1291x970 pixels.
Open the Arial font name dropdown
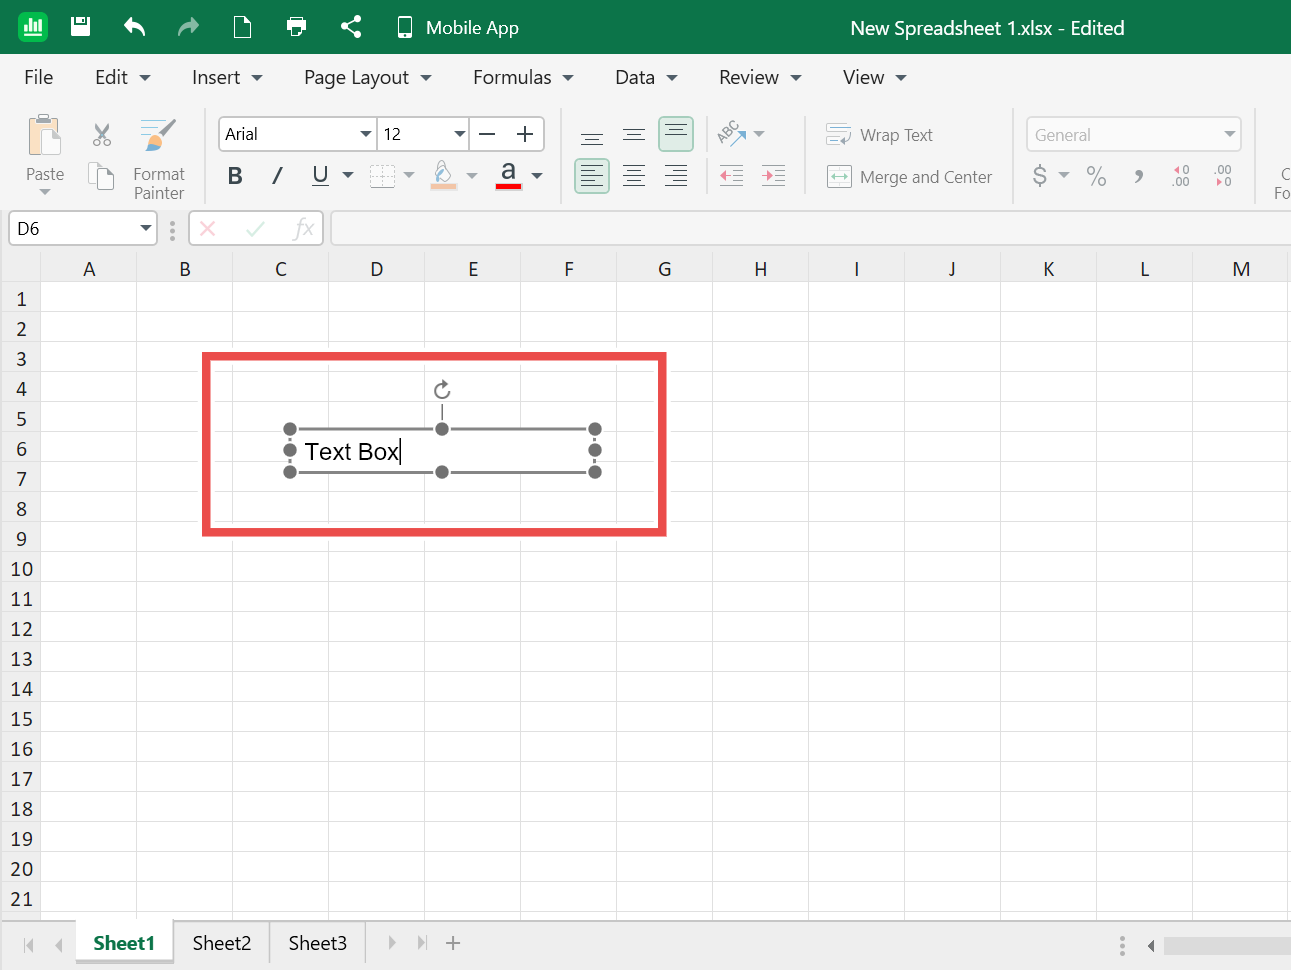[x=297, y=134]
